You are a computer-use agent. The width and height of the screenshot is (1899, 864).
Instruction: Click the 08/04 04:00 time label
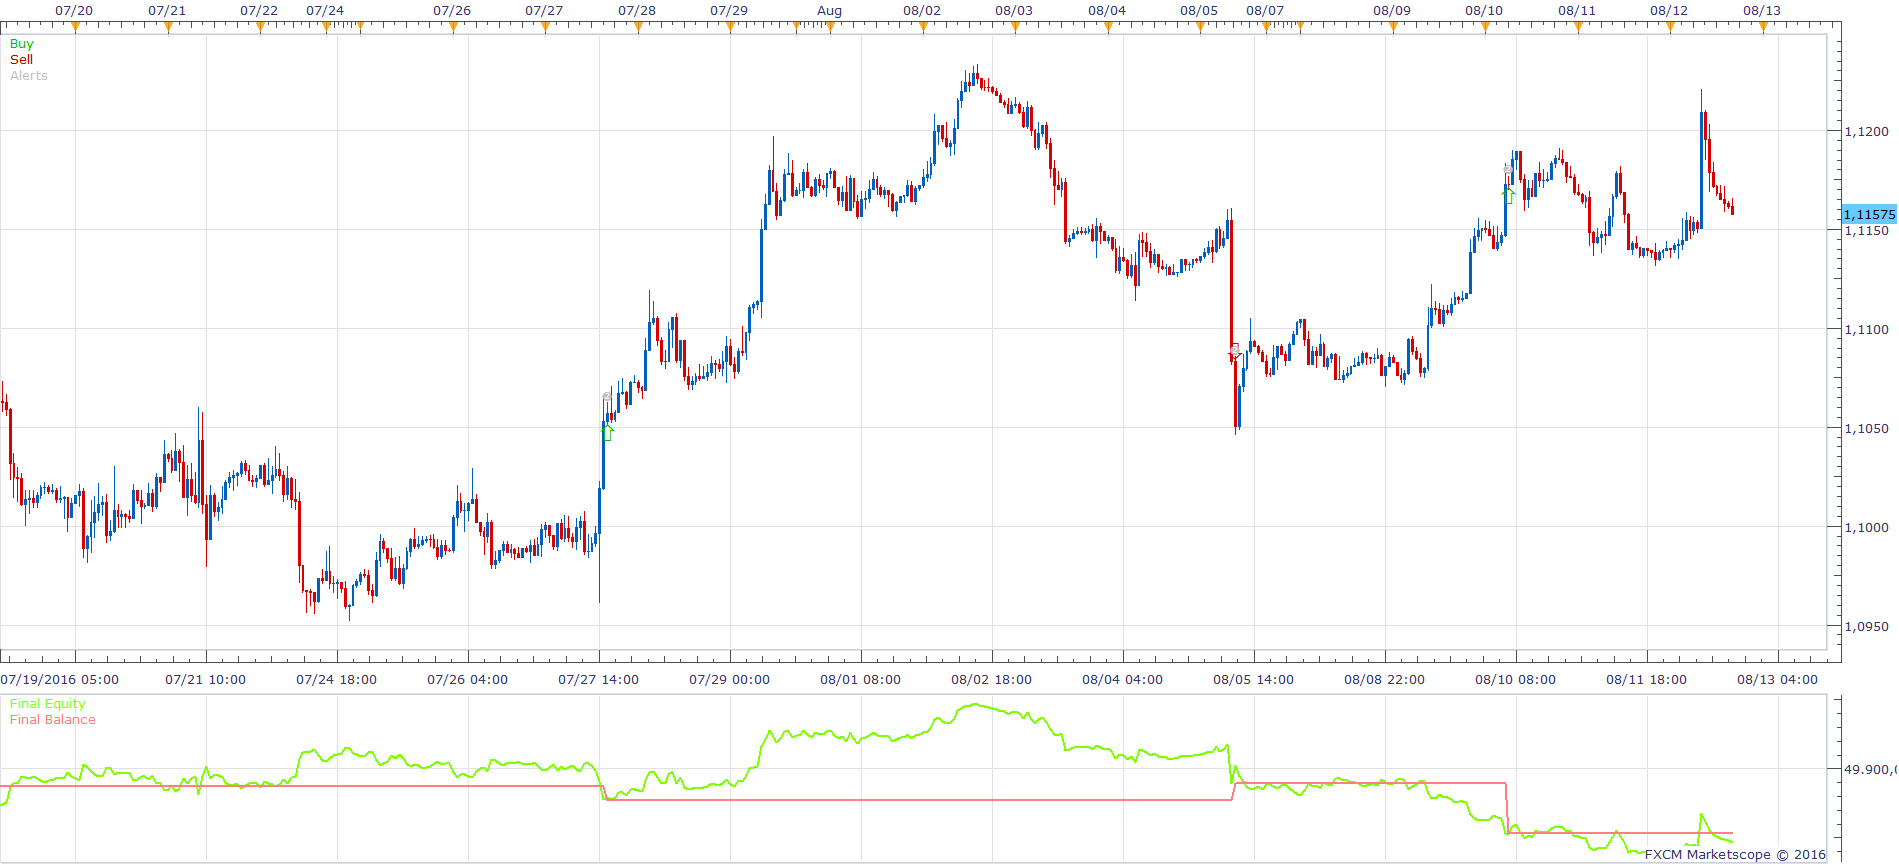(x=1122, y=680)
